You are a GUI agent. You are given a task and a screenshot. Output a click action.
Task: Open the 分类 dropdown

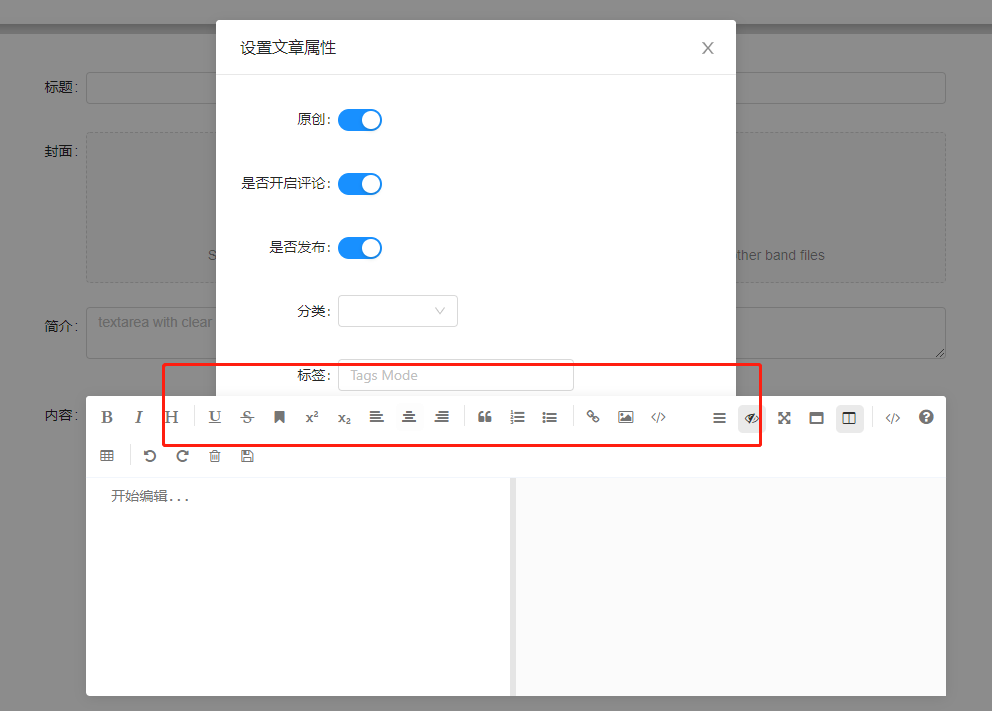[398, 311]
